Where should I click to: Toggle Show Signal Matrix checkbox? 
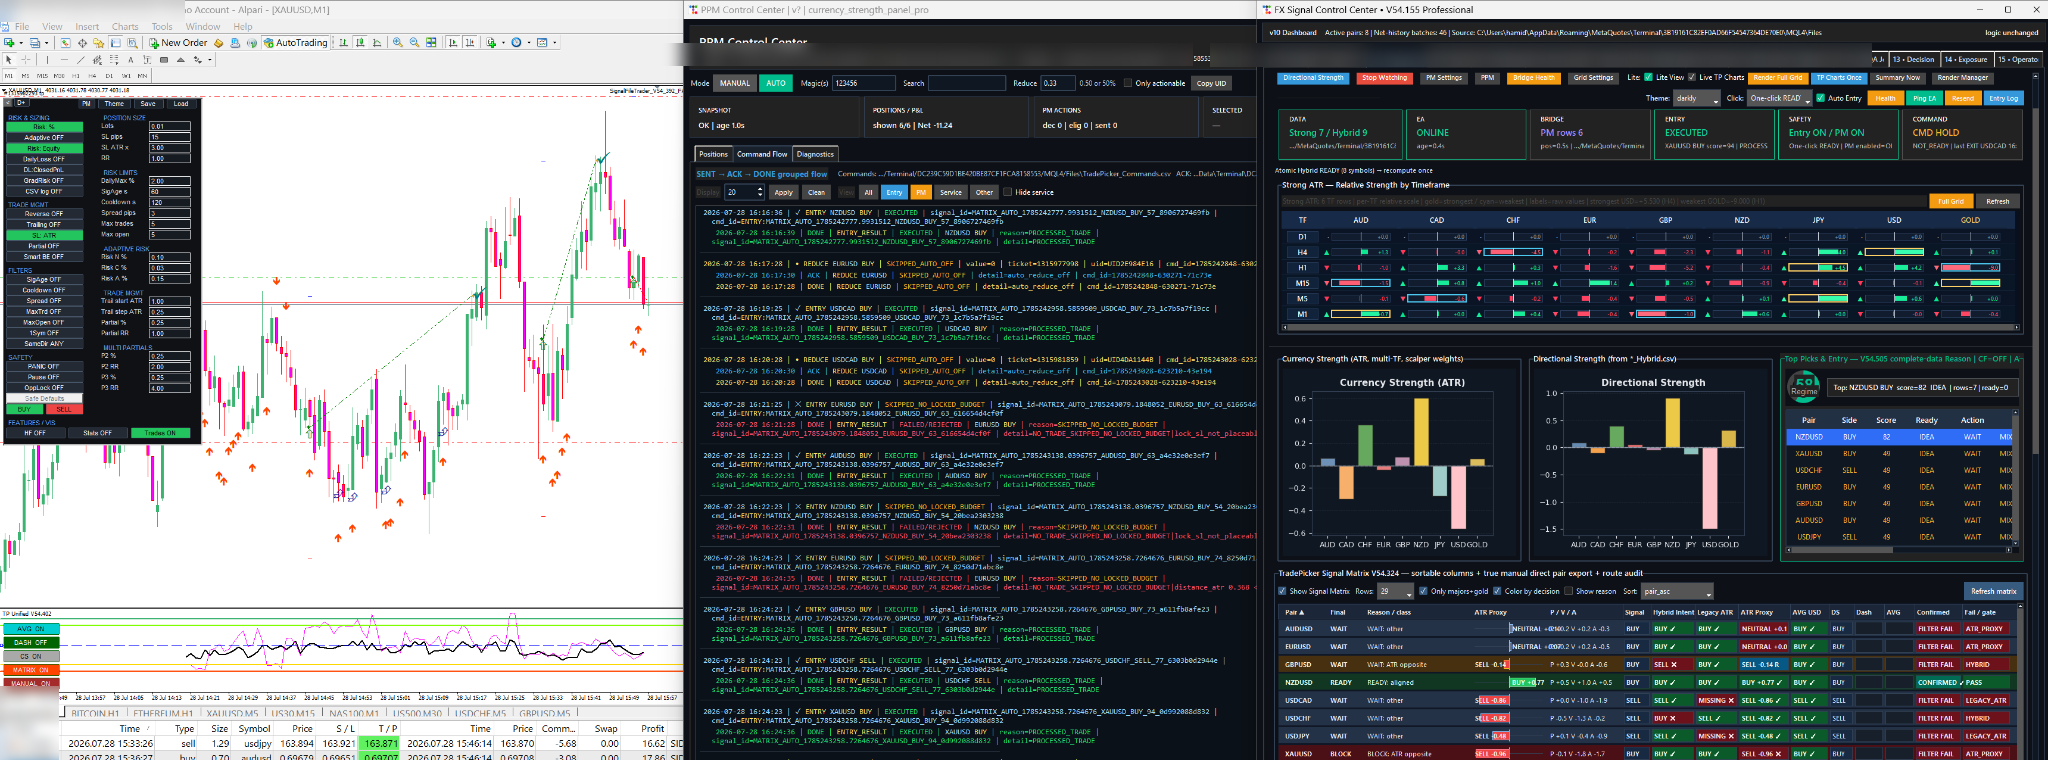[1282, 591]
